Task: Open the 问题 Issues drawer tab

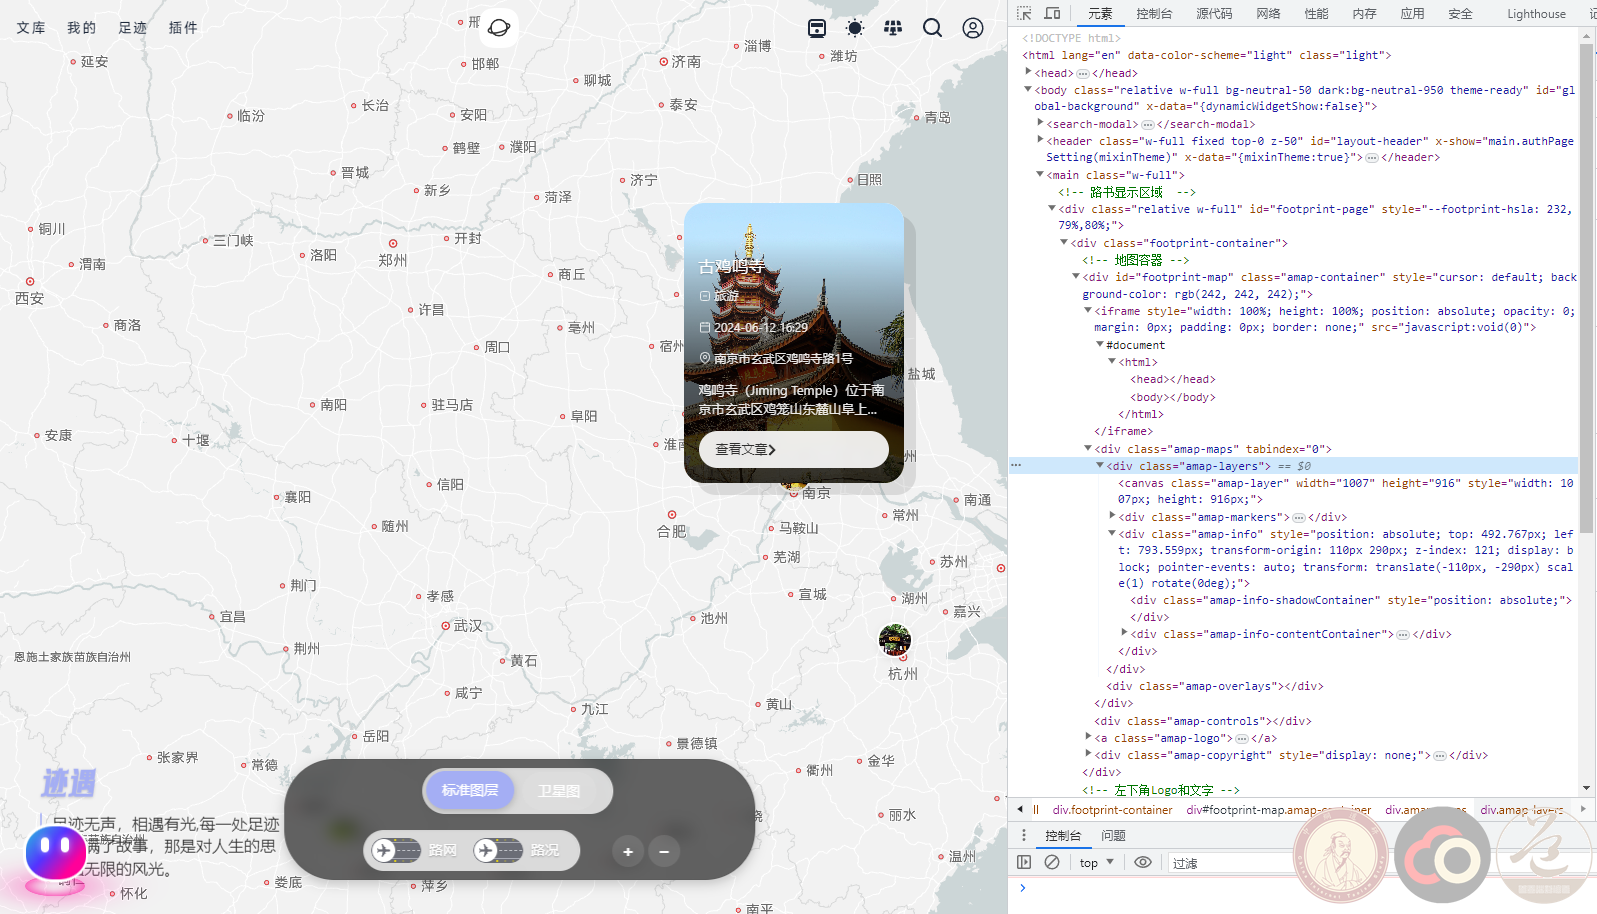Action: pyautogui.click(x=1113, y=835)
